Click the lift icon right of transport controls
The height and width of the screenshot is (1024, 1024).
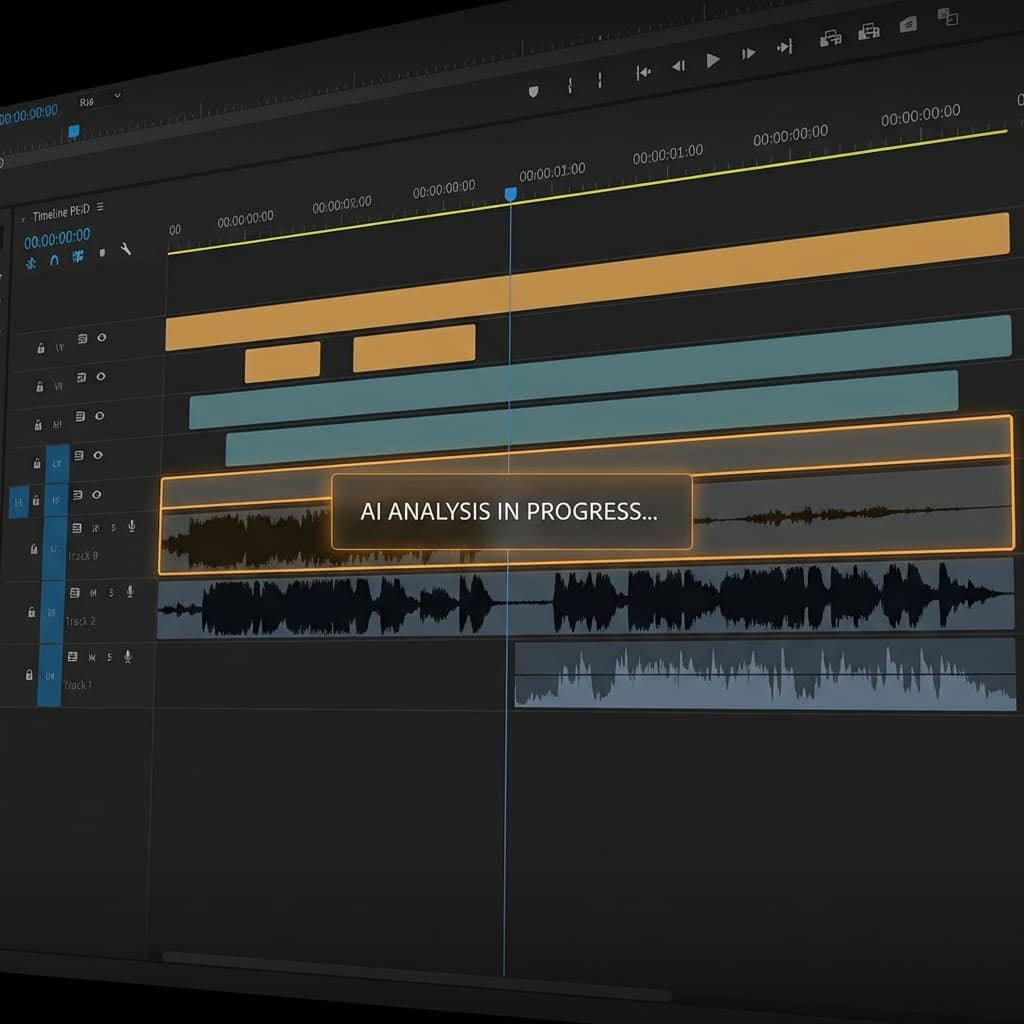(x=830, y=39)
